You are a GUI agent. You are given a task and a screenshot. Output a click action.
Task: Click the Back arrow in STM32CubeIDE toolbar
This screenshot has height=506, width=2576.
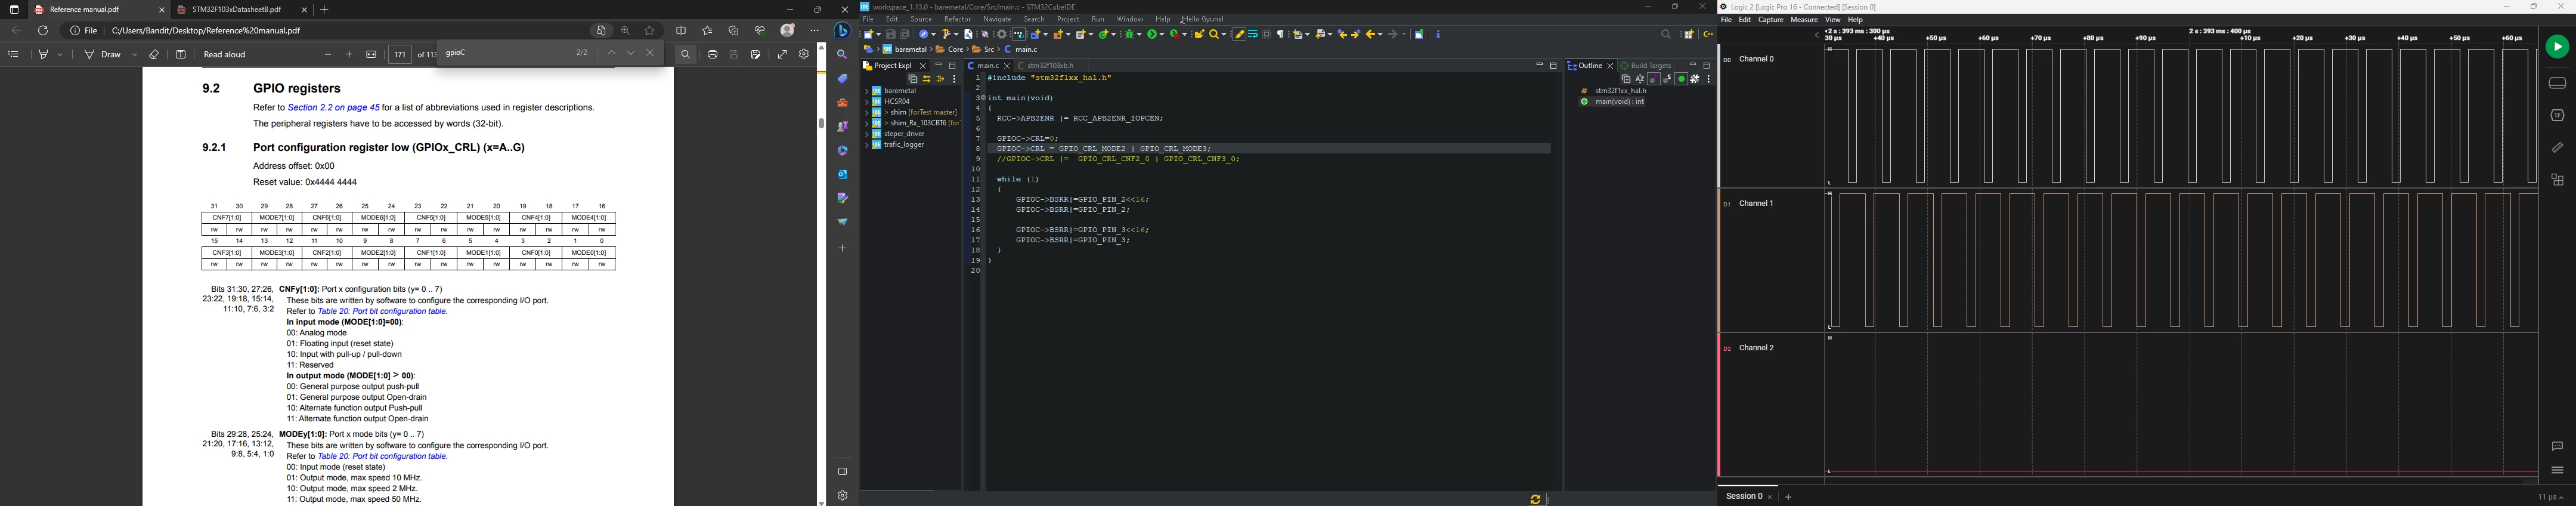pyautogui.click(x=1370, y=34)
